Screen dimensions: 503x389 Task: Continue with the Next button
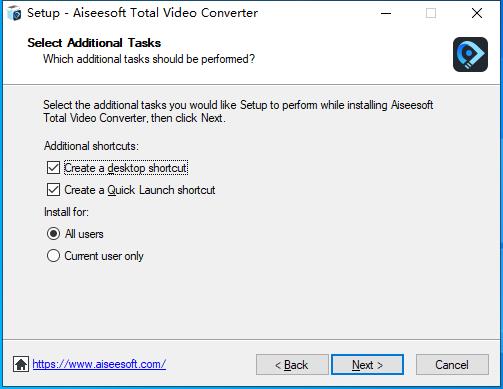click(367, 365)
